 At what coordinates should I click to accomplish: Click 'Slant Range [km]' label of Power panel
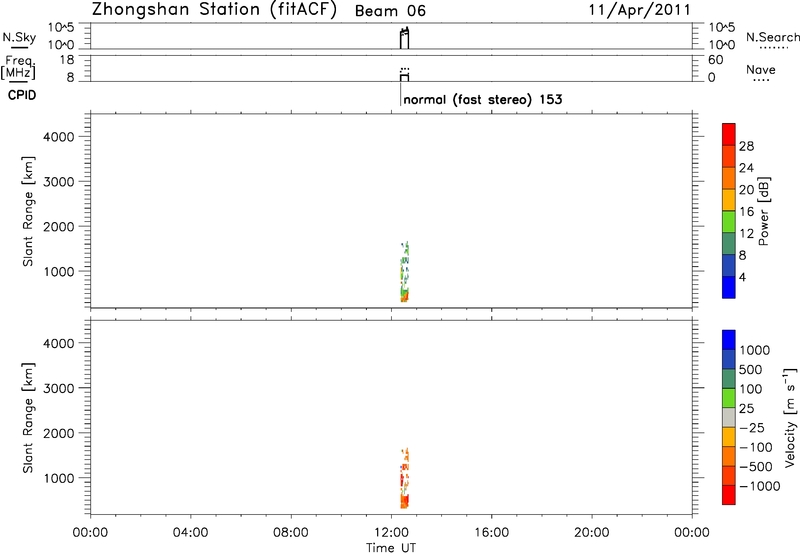pyautogui.click(x=28, y=211)
